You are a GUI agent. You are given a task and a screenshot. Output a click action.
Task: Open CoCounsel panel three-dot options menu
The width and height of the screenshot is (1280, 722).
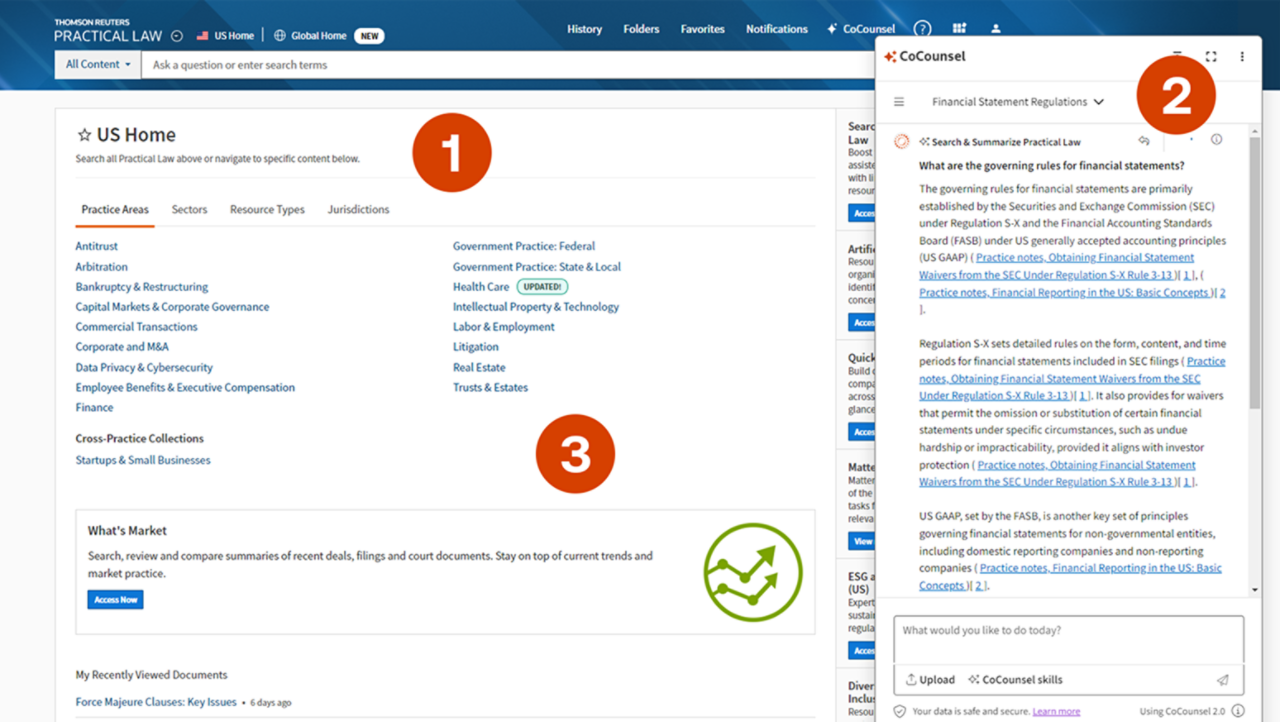coord(1242,57)
